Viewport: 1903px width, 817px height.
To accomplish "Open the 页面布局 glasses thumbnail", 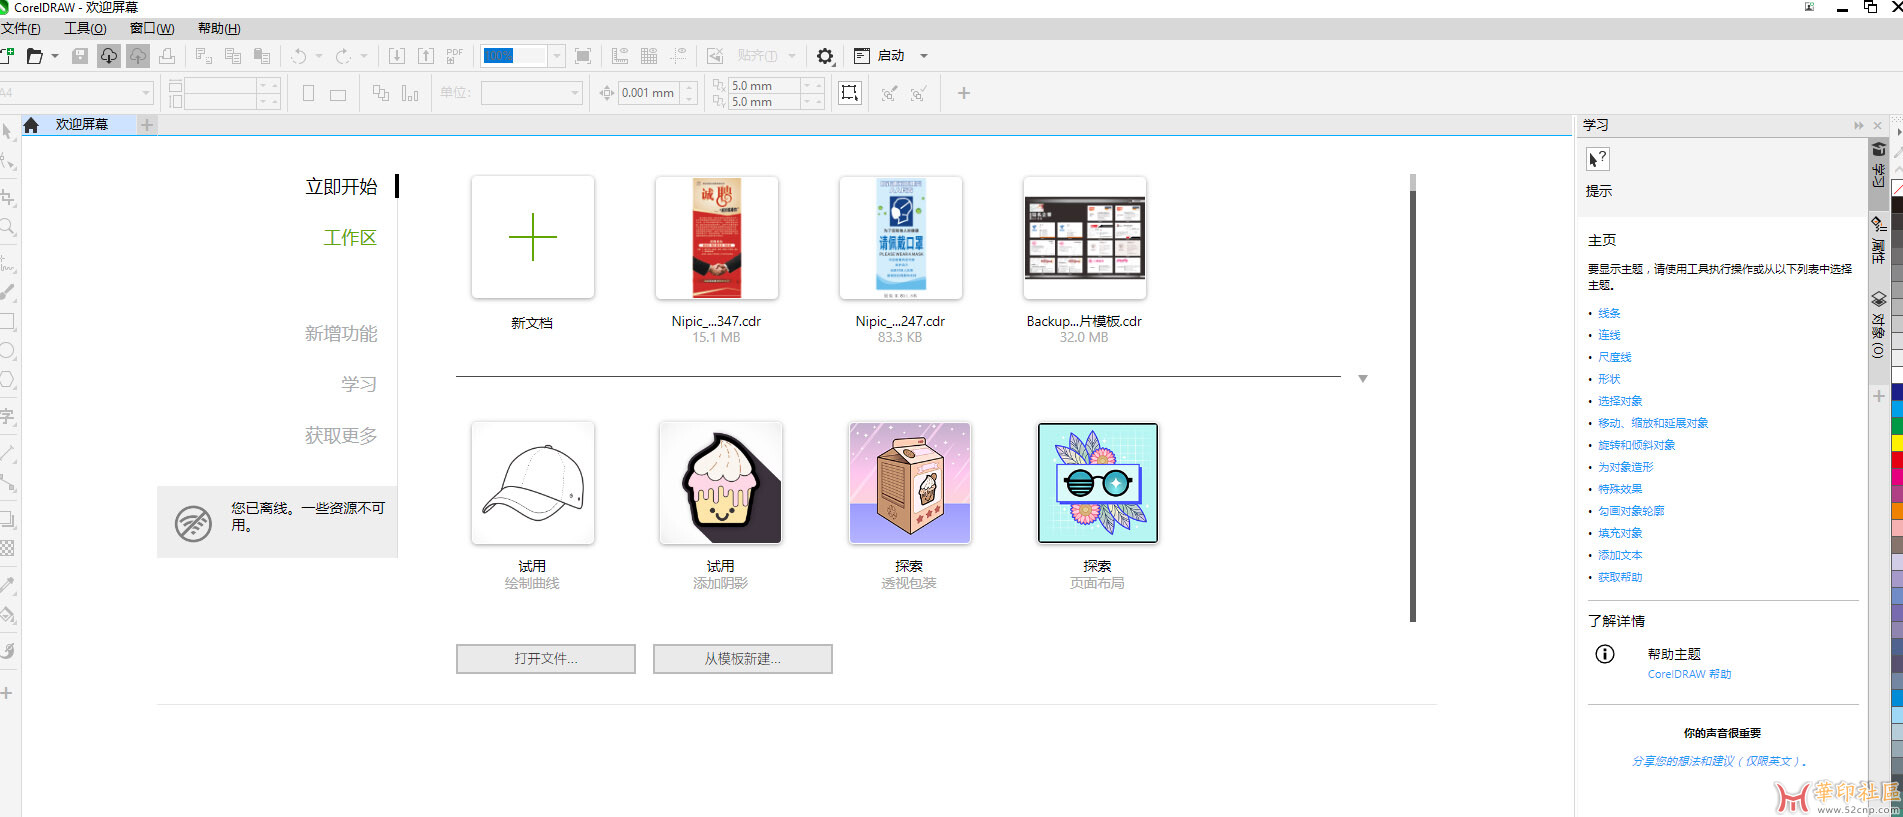I will 1098,483.
